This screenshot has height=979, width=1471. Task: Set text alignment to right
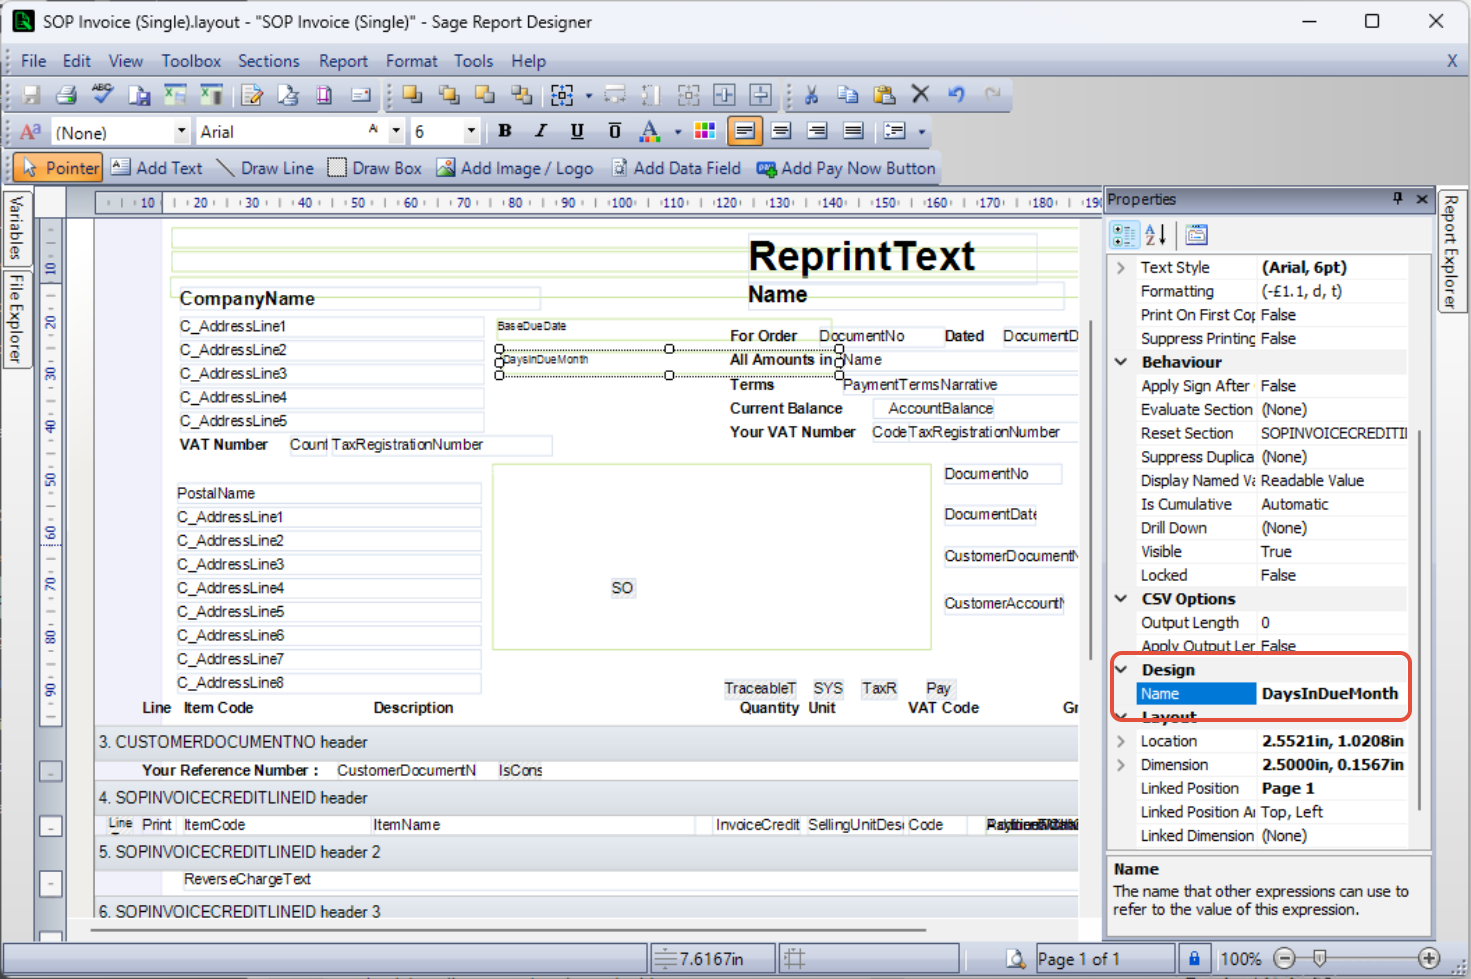(x=817, y=131)
